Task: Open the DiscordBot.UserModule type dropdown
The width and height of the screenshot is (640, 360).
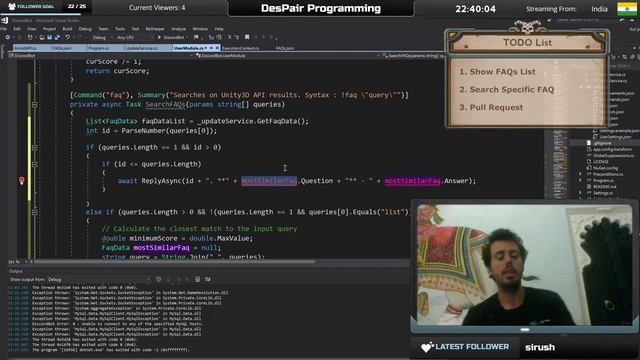Action: 288,56
